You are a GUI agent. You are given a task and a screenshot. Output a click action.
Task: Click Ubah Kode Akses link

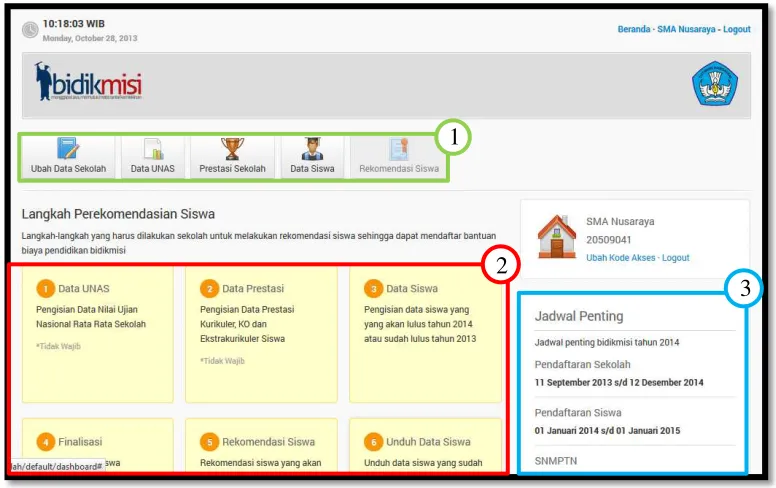point(621,257)
